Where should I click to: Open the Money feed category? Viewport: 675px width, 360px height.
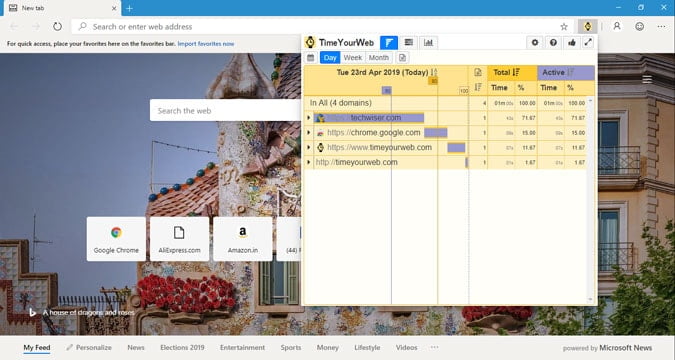click(328, 348)
